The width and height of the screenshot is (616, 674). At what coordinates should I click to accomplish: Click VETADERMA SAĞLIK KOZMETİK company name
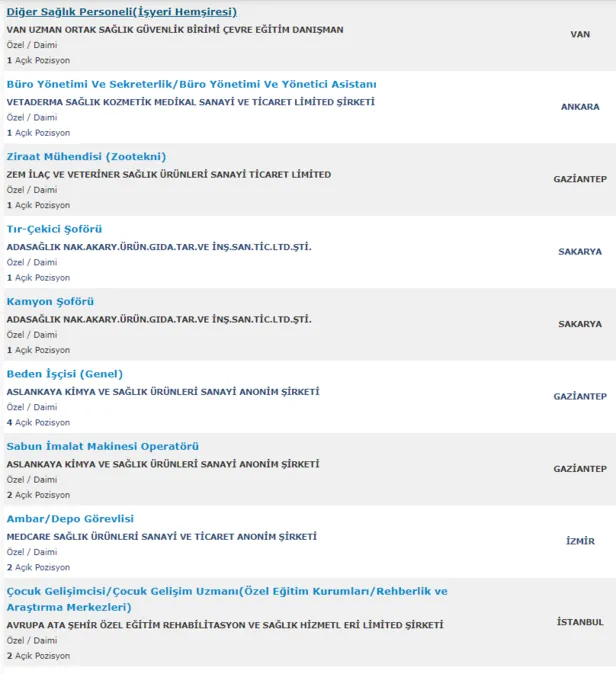click(x=190, y=102)
